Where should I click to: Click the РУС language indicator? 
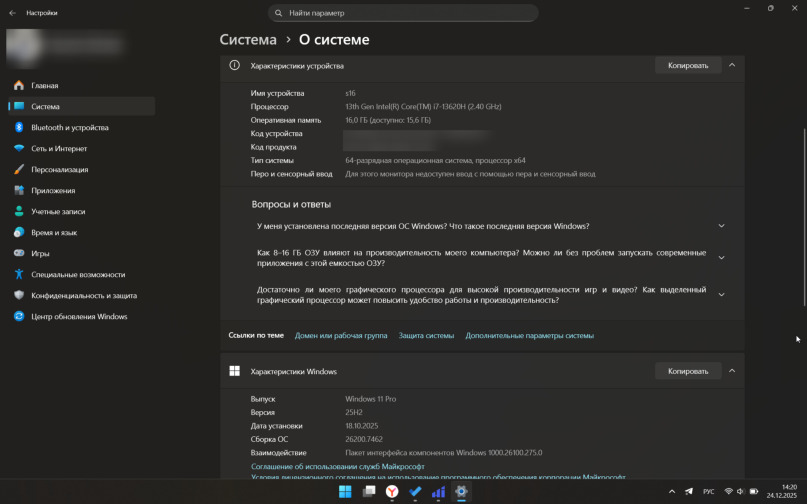(709, 492)
